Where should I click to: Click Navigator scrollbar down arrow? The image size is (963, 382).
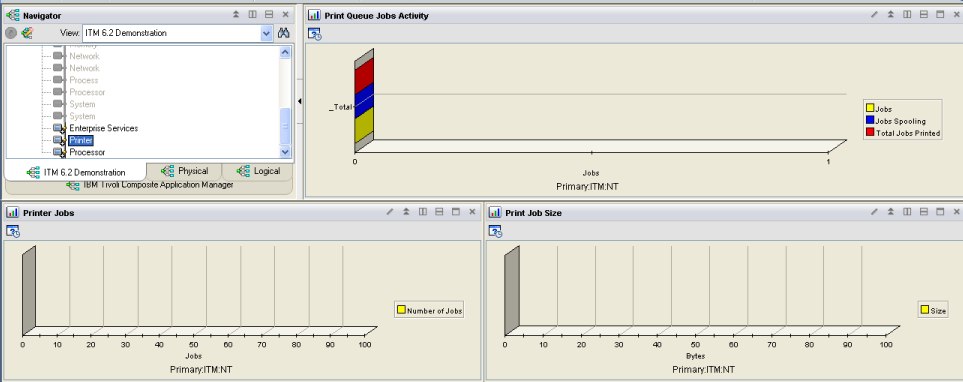285,152
